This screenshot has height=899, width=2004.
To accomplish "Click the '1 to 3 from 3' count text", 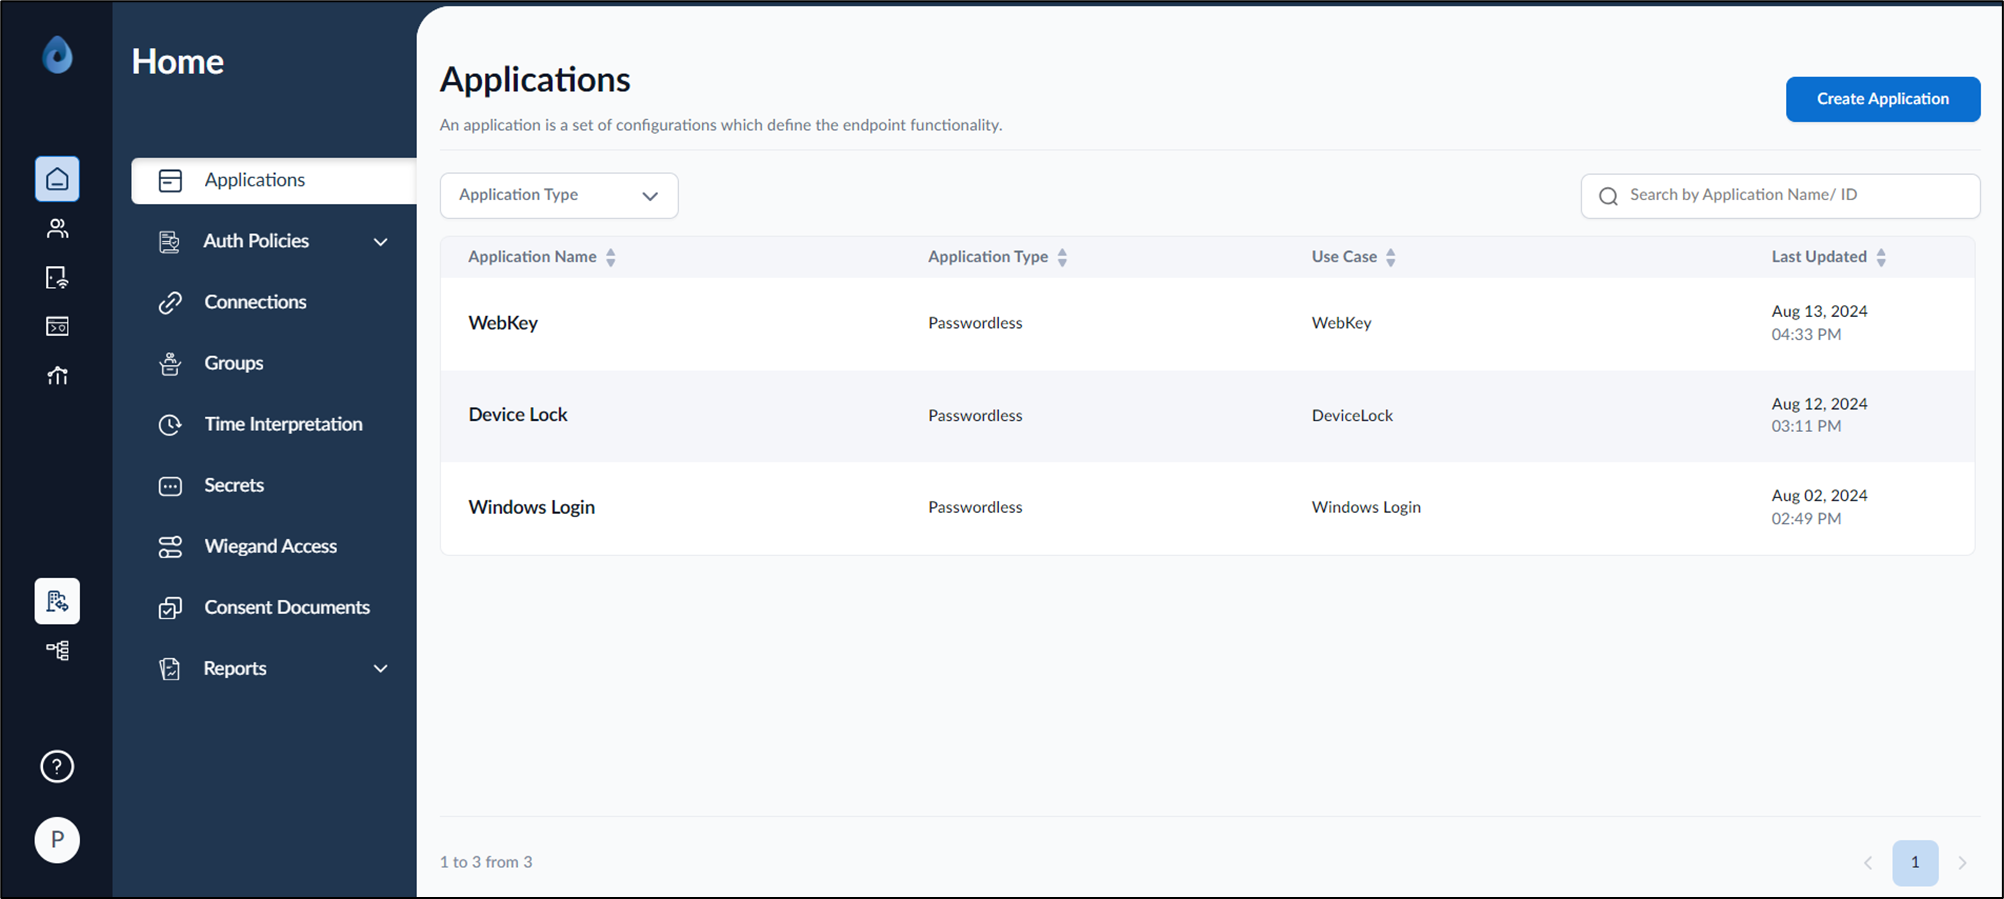I will 486,862.
